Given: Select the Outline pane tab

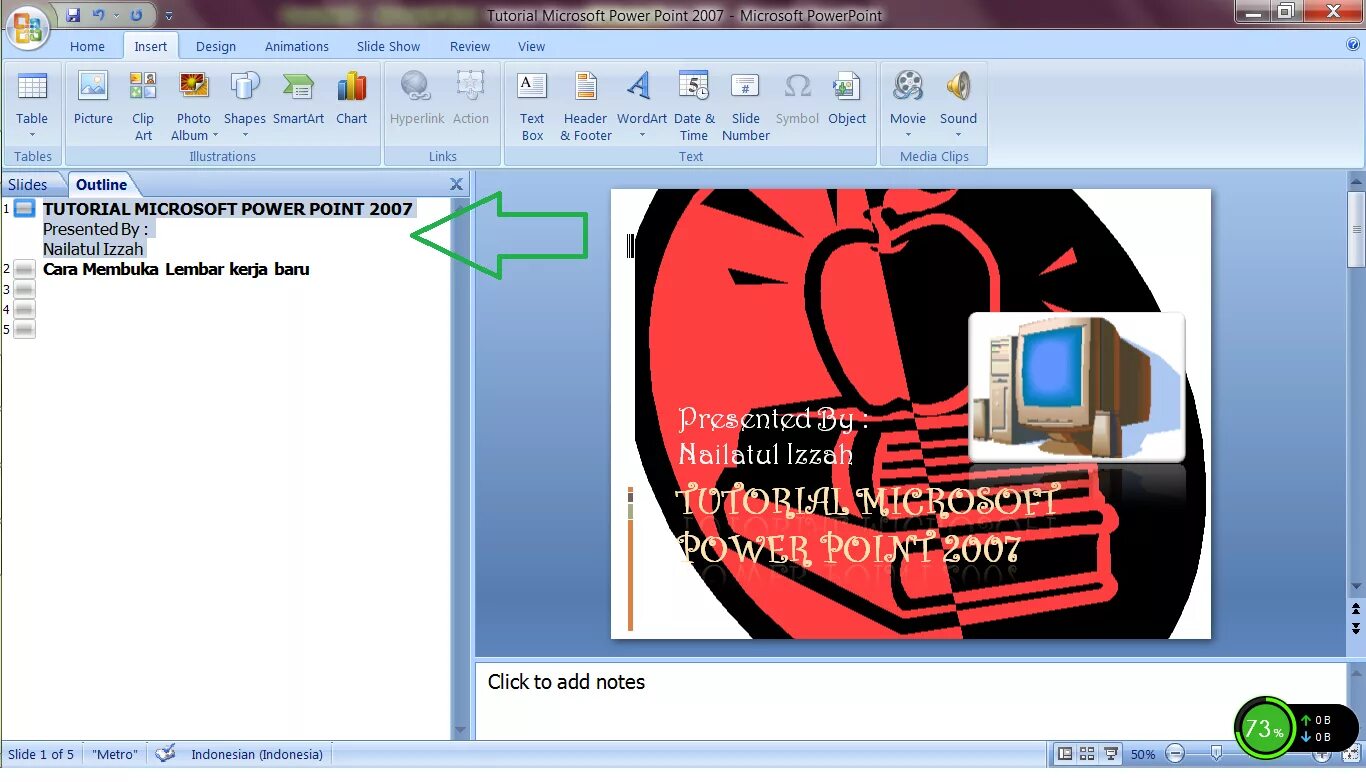Looking at the screenshot, I should pos(102,185).
